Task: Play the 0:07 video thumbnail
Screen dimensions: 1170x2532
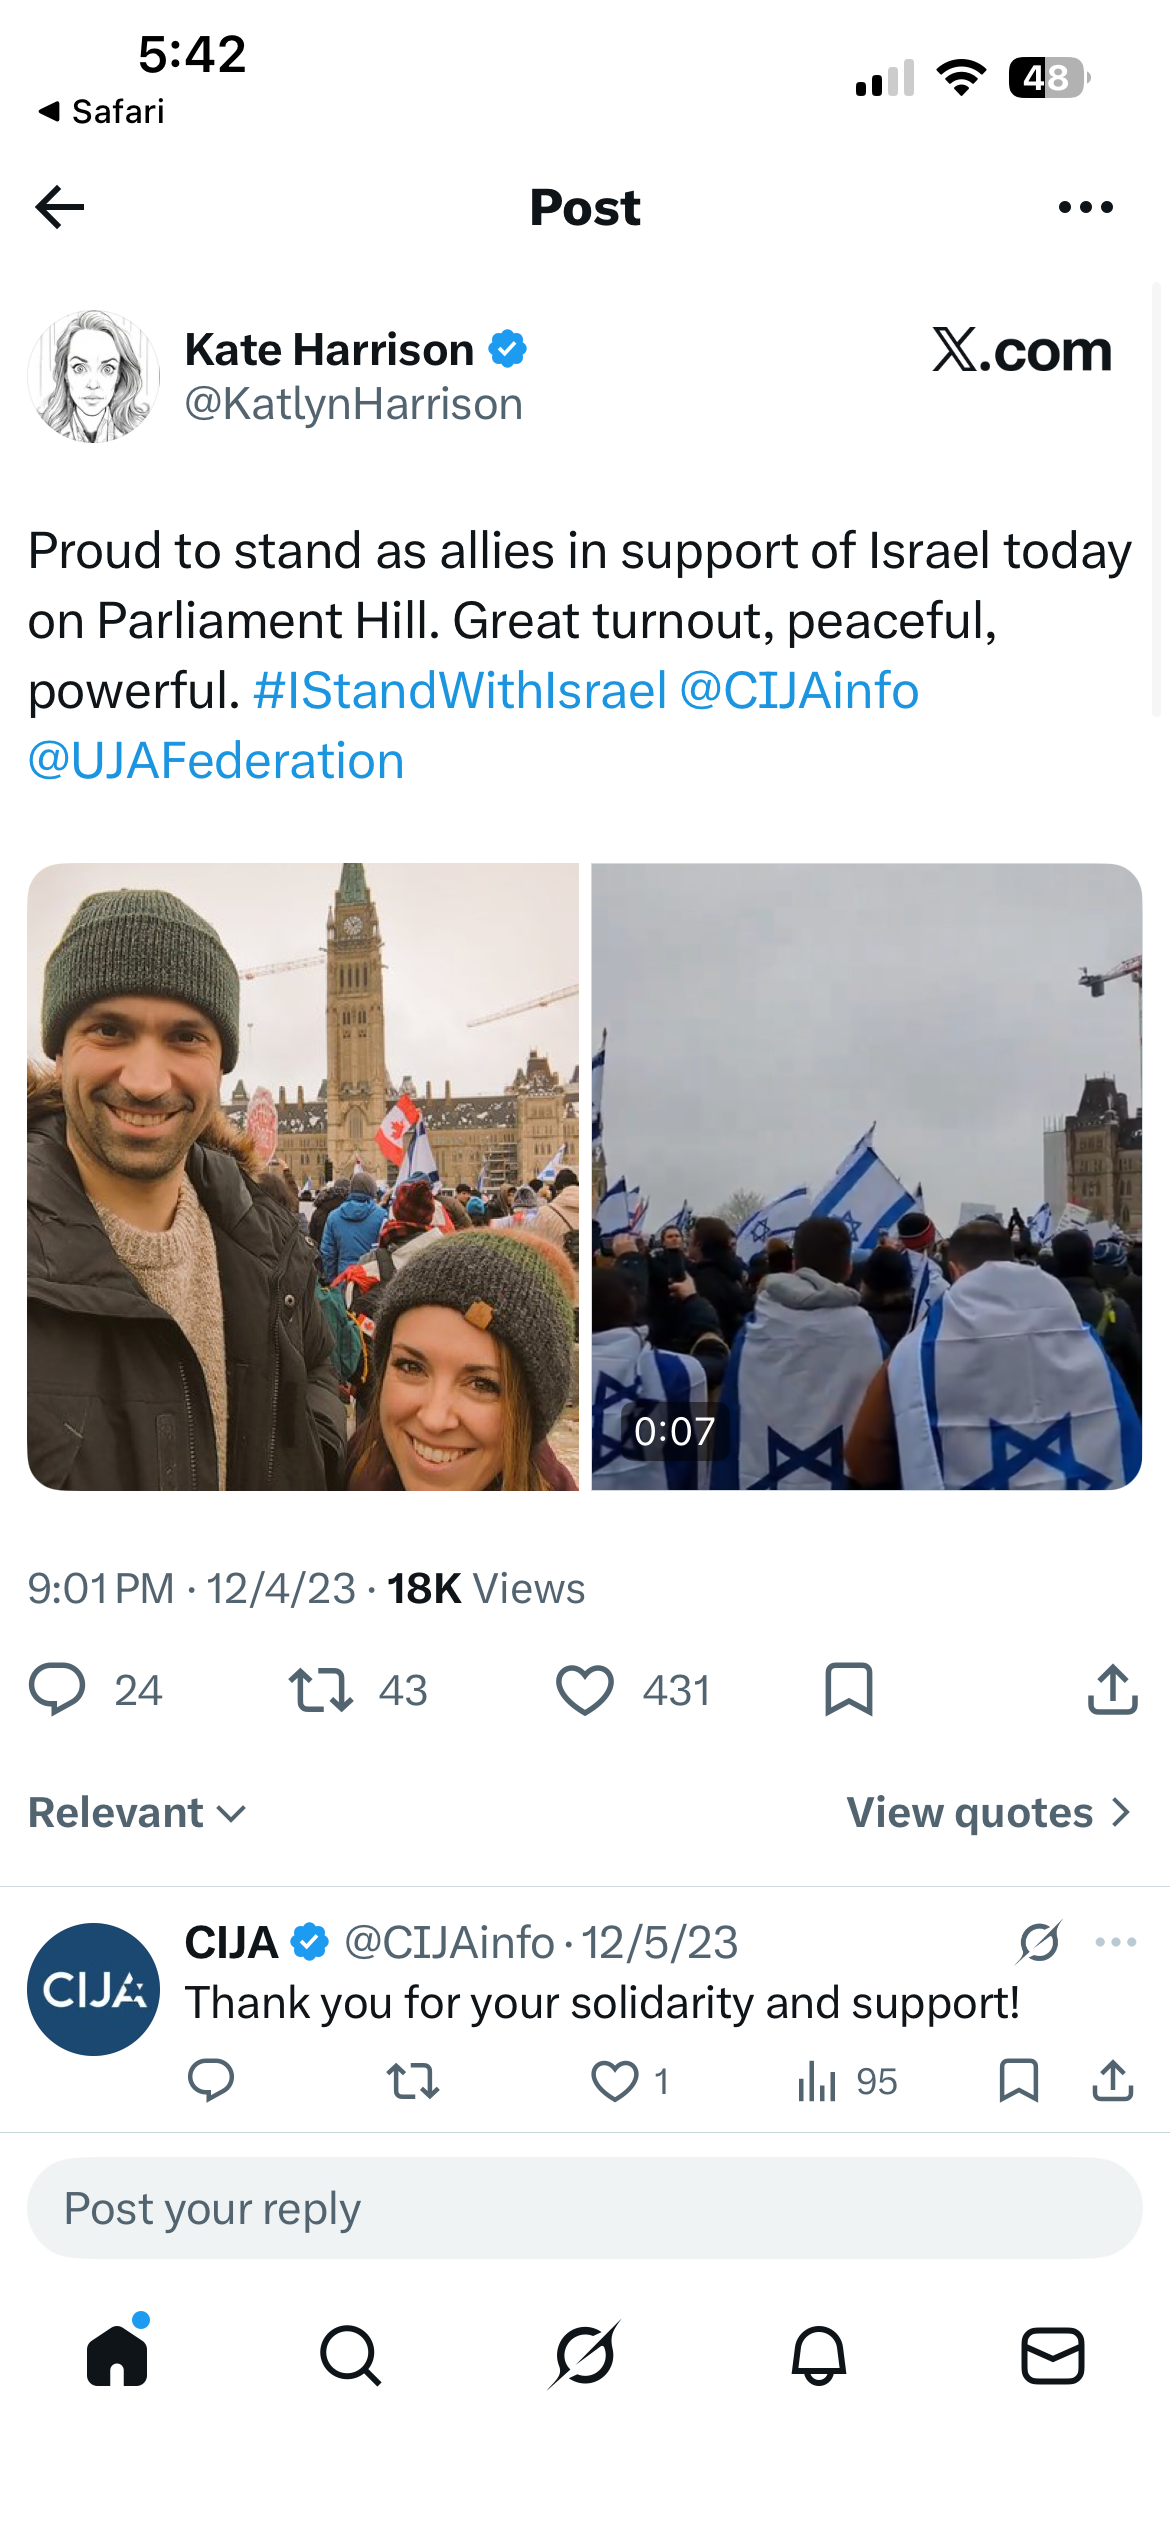Action: coord(866,1176)
